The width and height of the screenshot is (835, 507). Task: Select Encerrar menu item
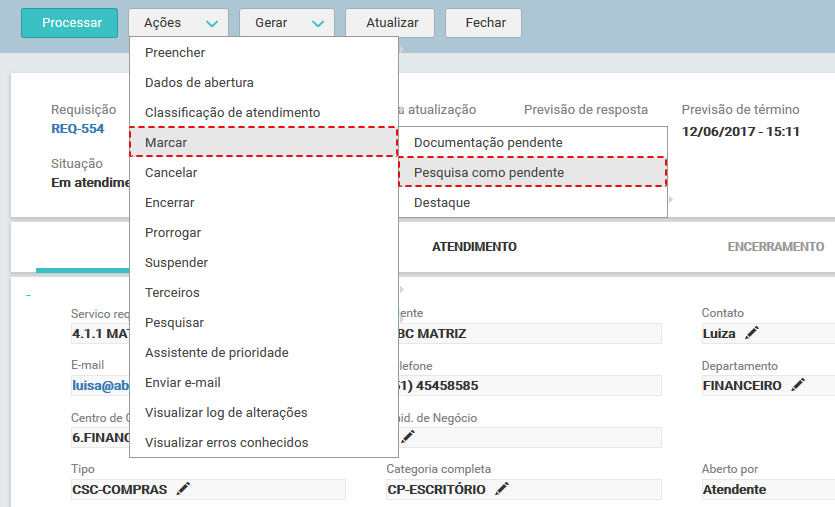(264, 202)
